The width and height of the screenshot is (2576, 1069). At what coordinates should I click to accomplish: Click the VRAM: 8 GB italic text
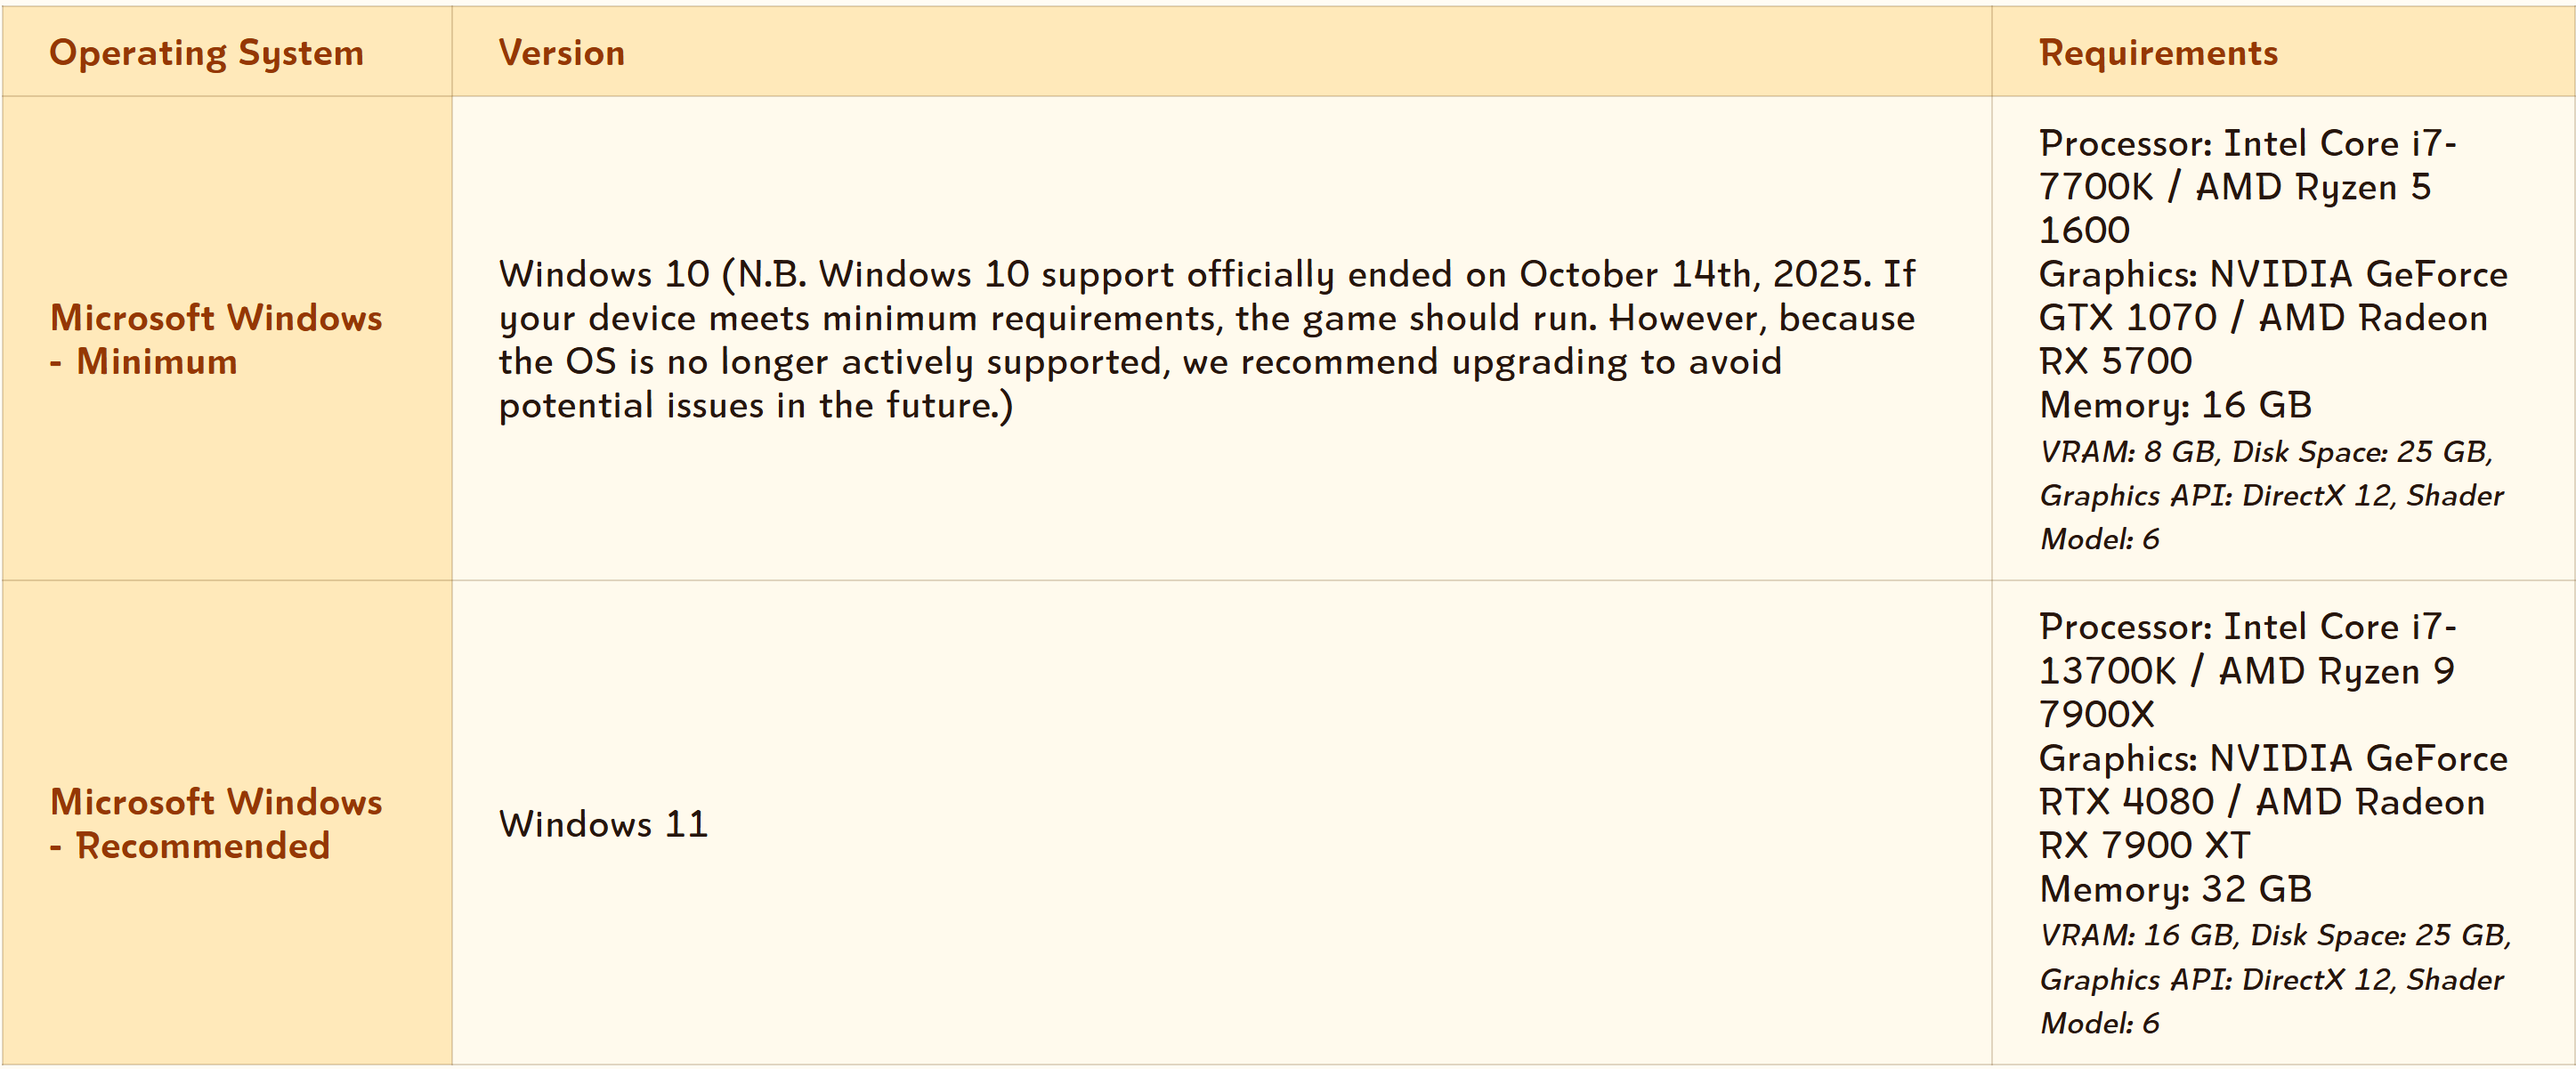point(2128,452)
